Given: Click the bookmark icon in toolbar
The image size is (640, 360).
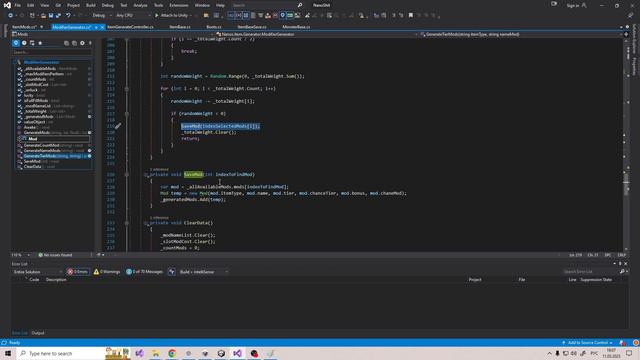Looking at the screenshot, I should coord(411,16).
